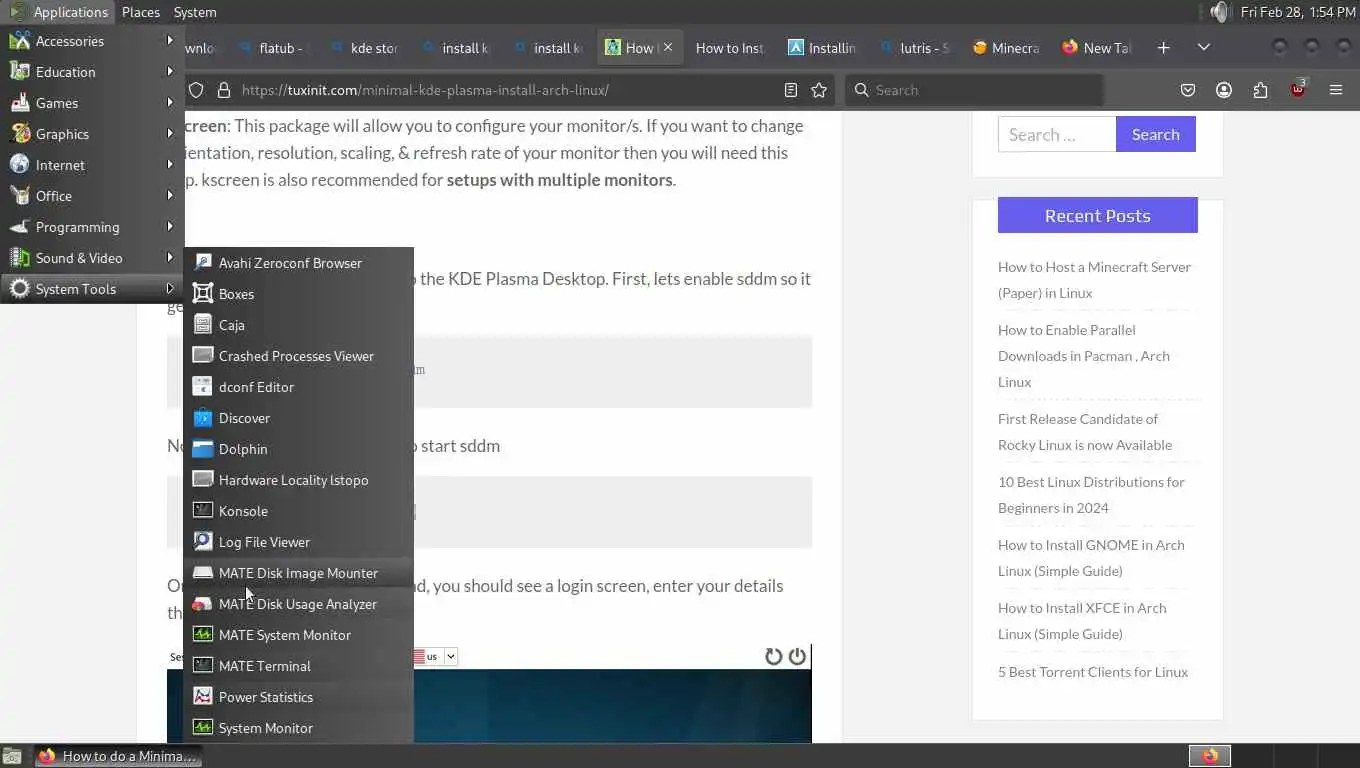The width and height of the screenshot is (1360, 768).
Task: Open Firefox account icon
Action: [x=1224, y=90]
